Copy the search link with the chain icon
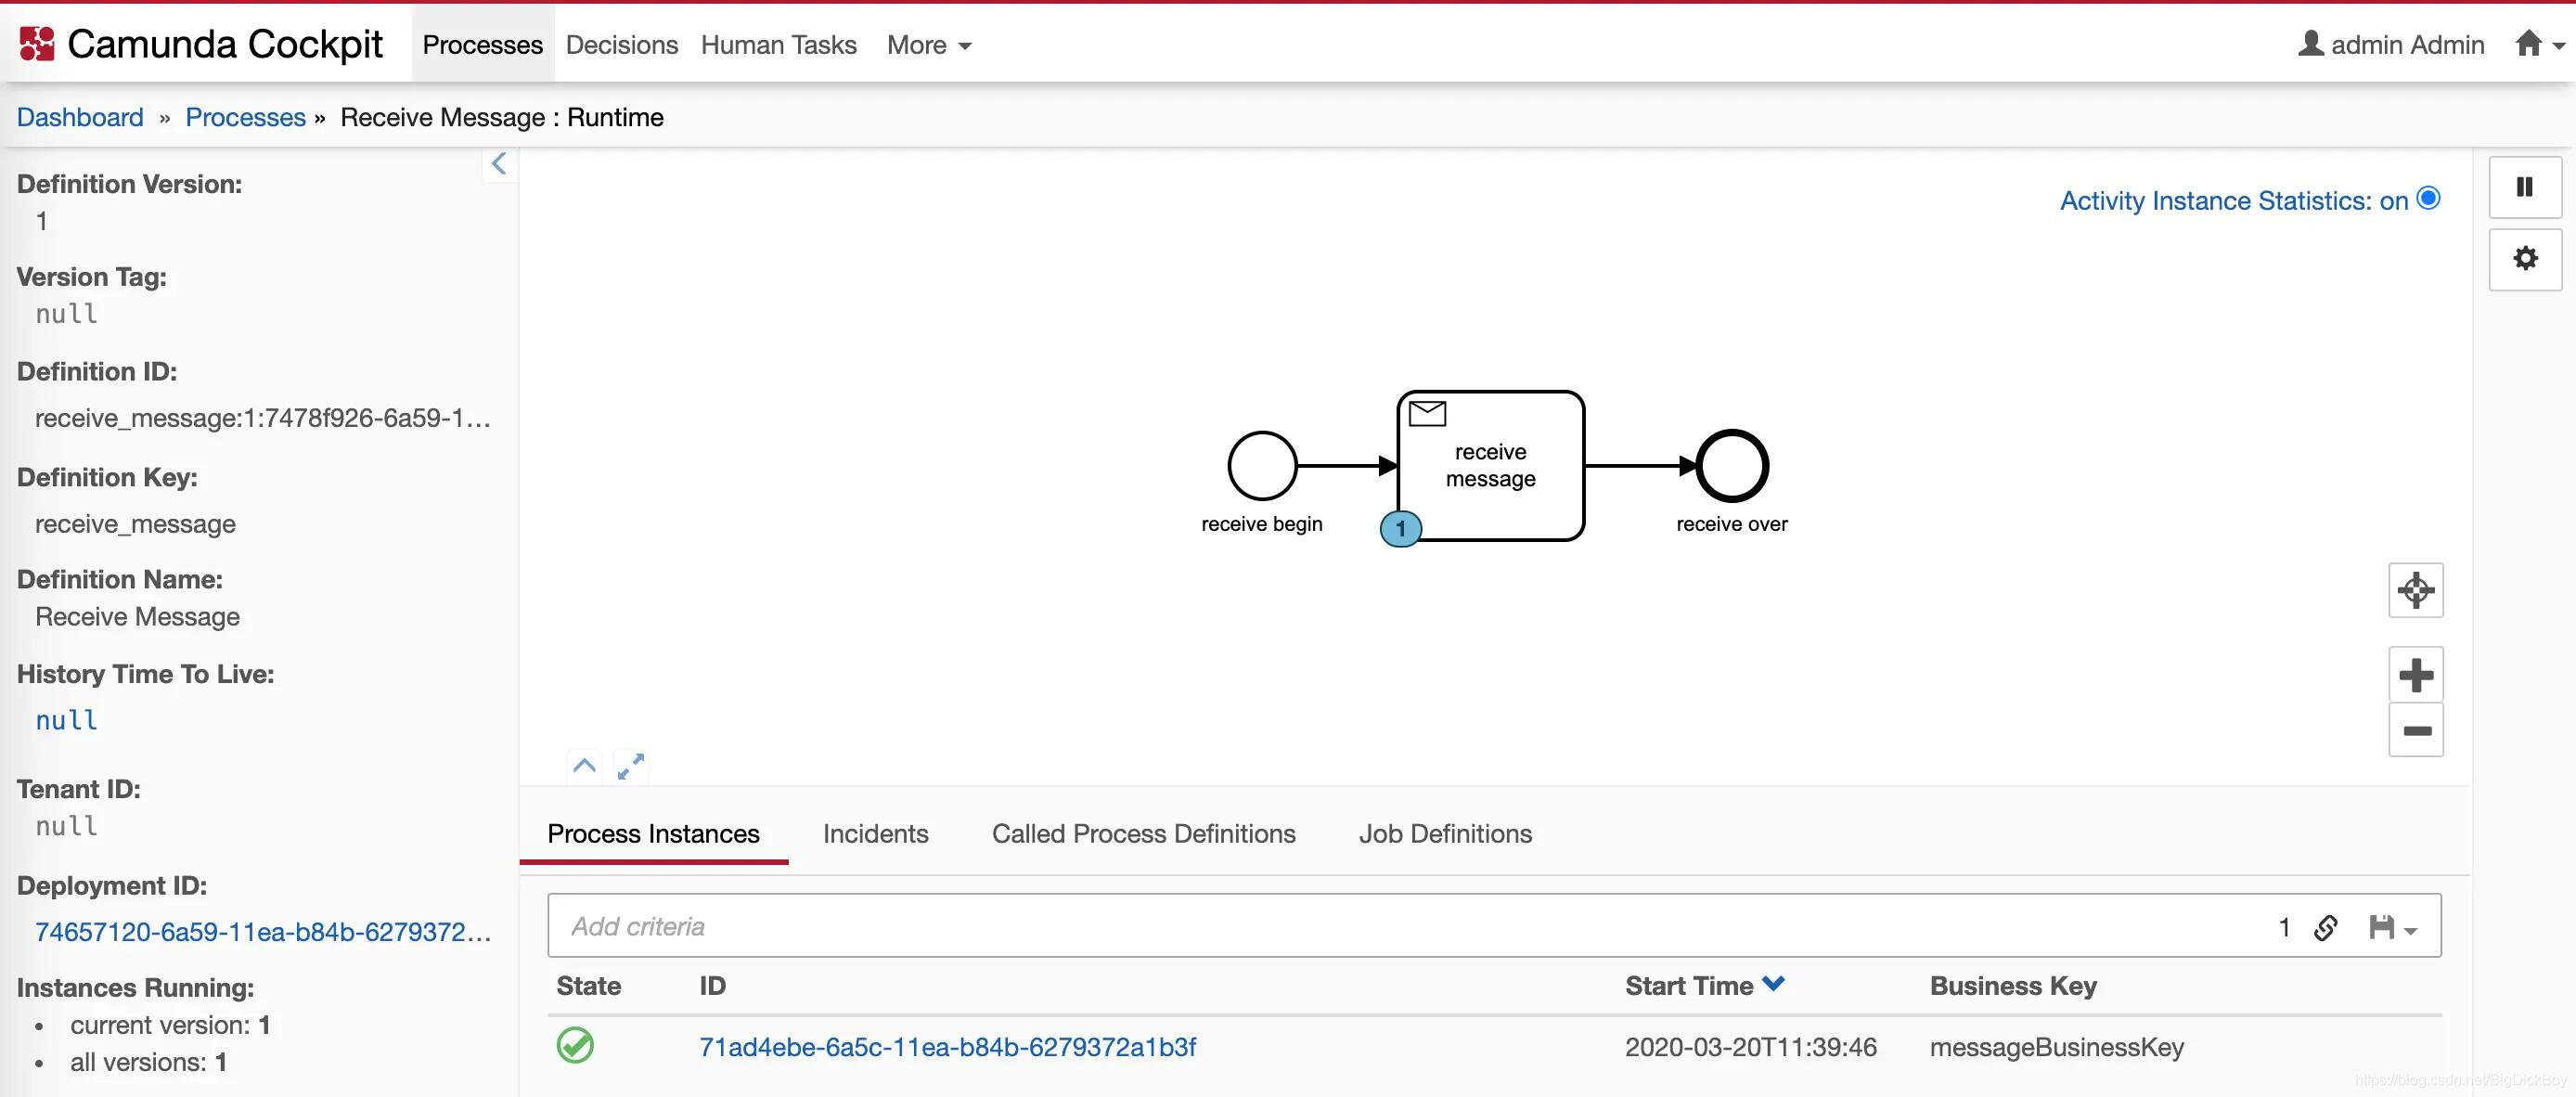The image size is (2576, 1097). point(2325,927)
